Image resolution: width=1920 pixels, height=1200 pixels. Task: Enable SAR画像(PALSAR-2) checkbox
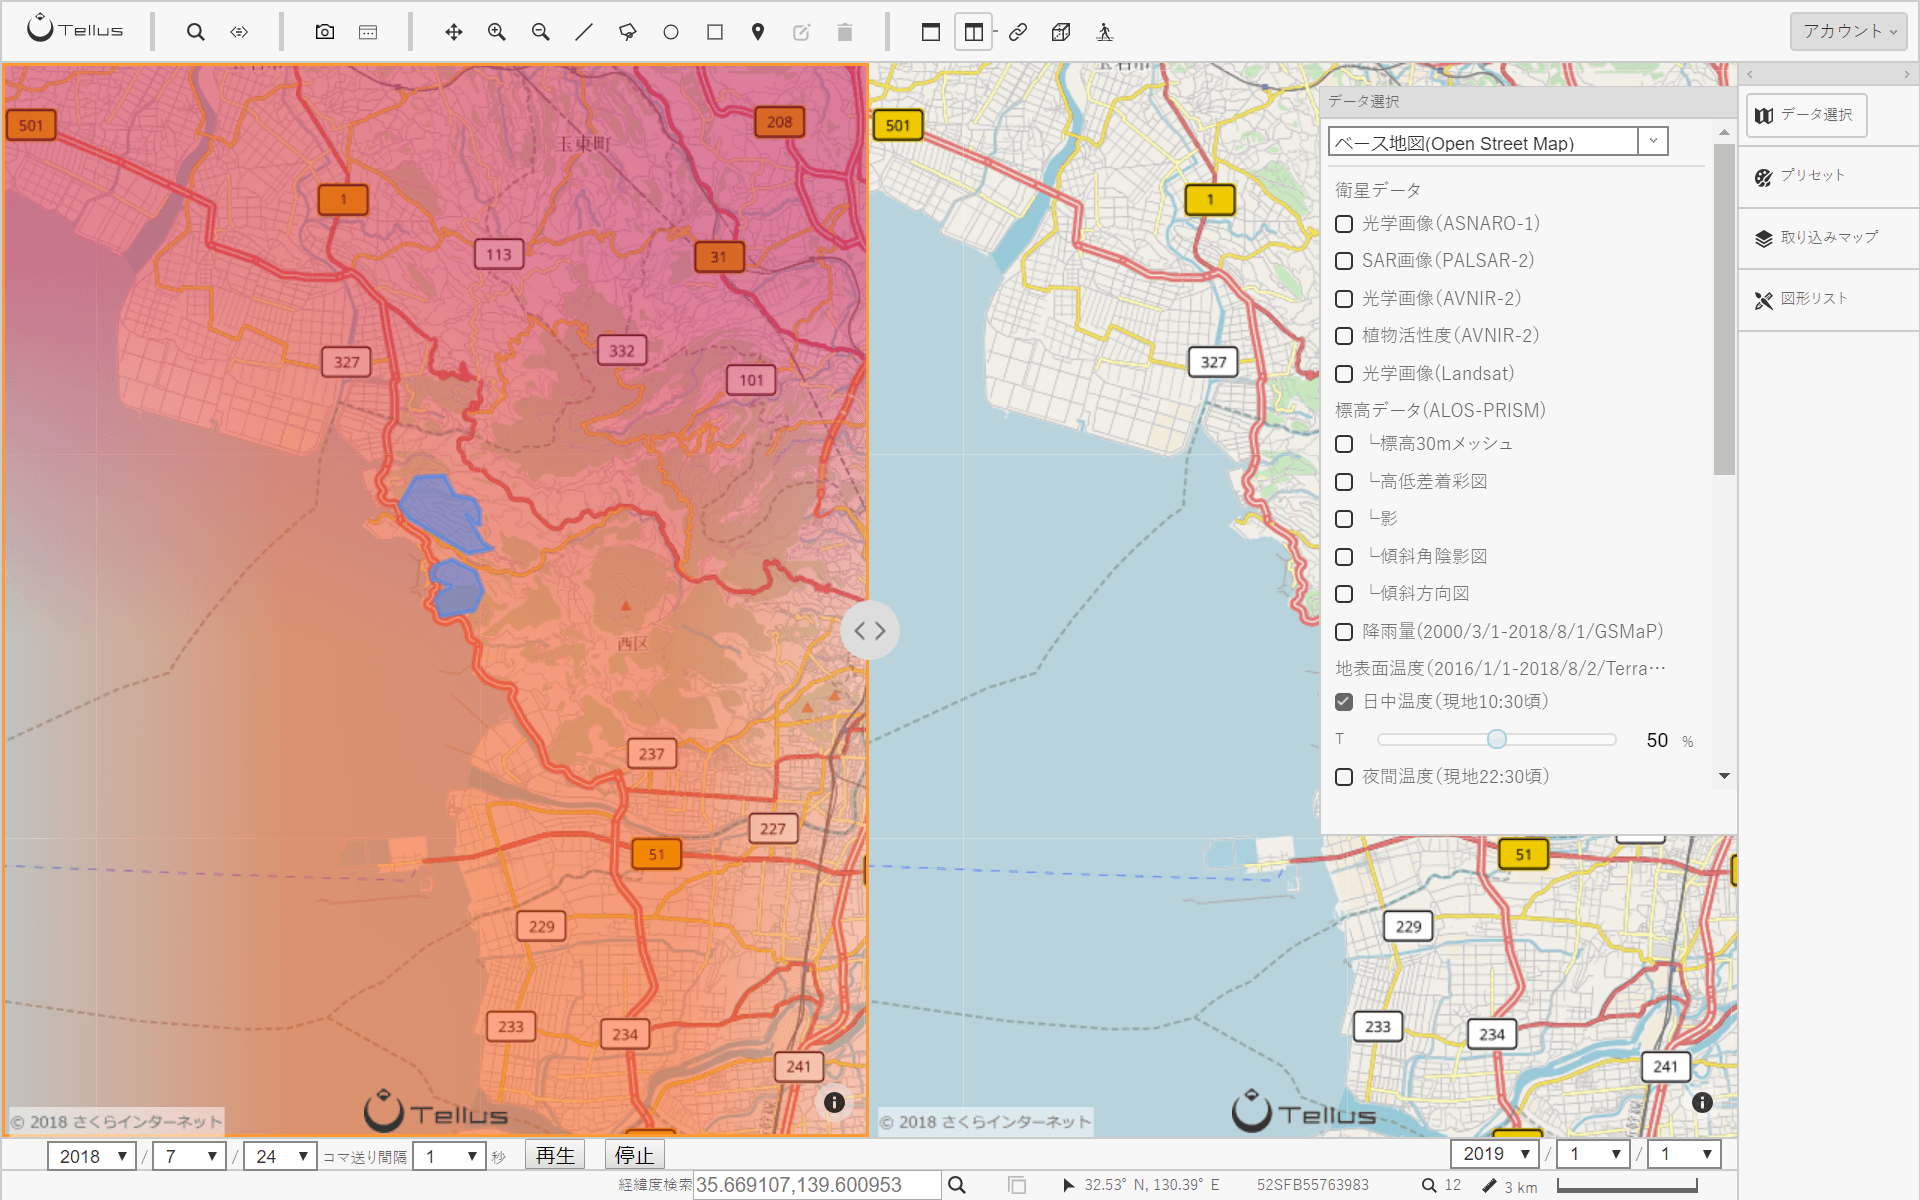pyautogui.click(x=1344, y=261)
